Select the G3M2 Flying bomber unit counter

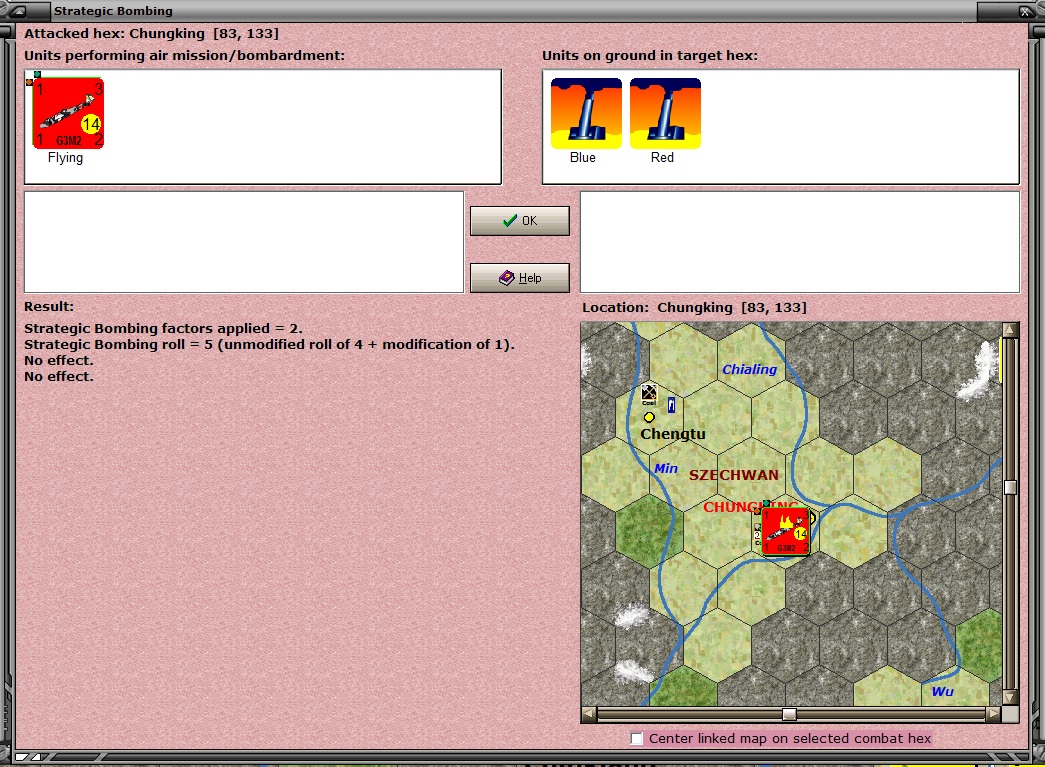click(69, 113)
